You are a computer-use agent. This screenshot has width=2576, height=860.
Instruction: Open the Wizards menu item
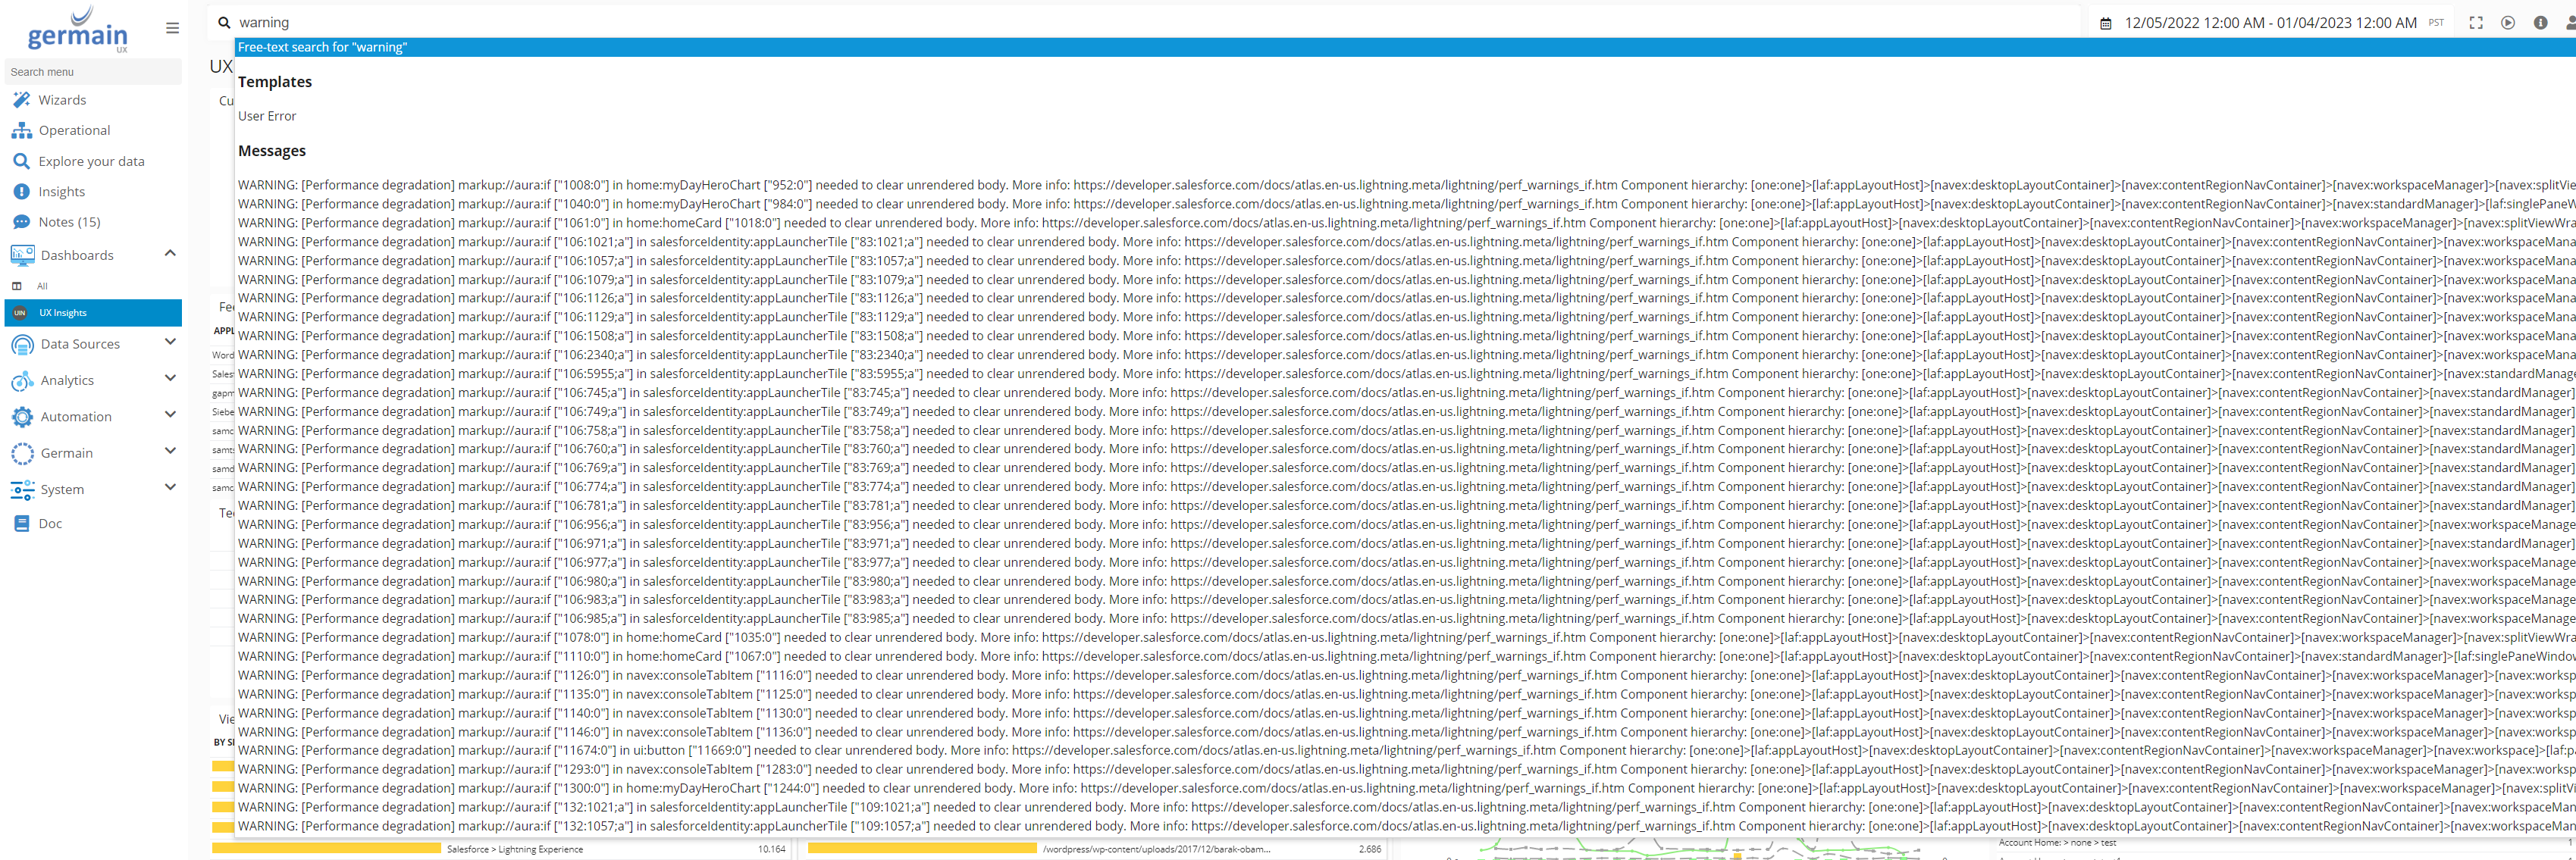point(62,100)
